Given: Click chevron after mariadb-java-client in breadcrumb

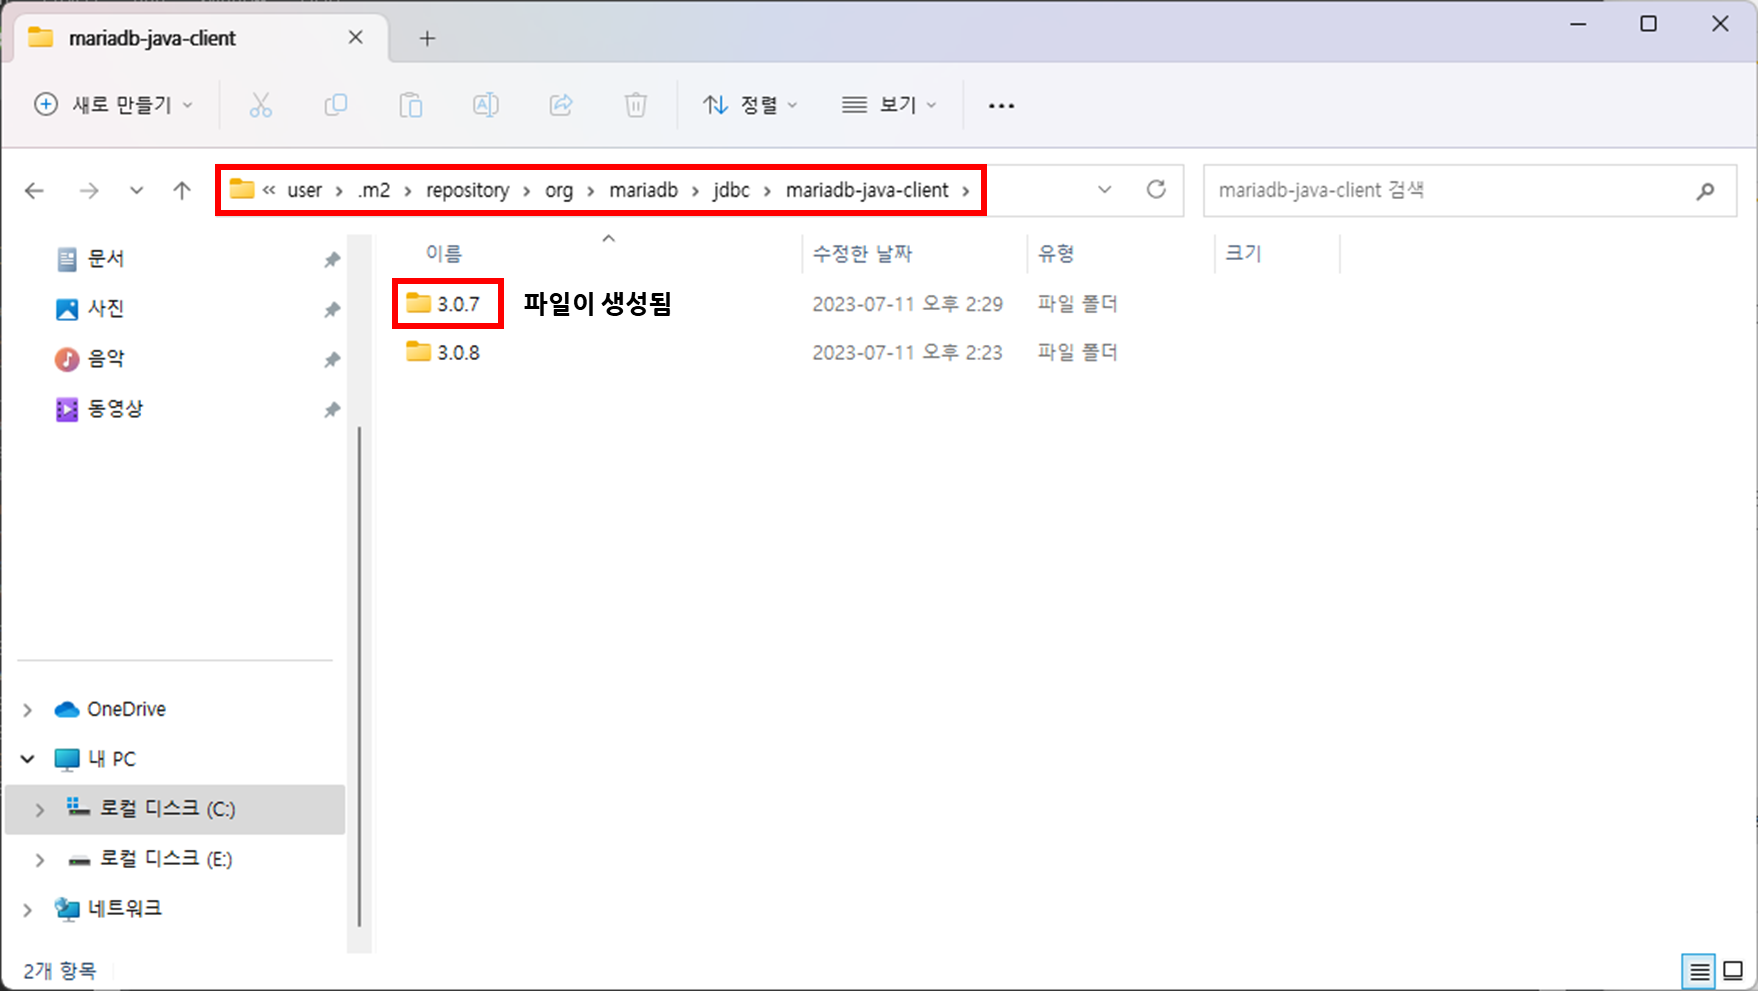Looking at the screenshot, I should click(x=966, y=191).
